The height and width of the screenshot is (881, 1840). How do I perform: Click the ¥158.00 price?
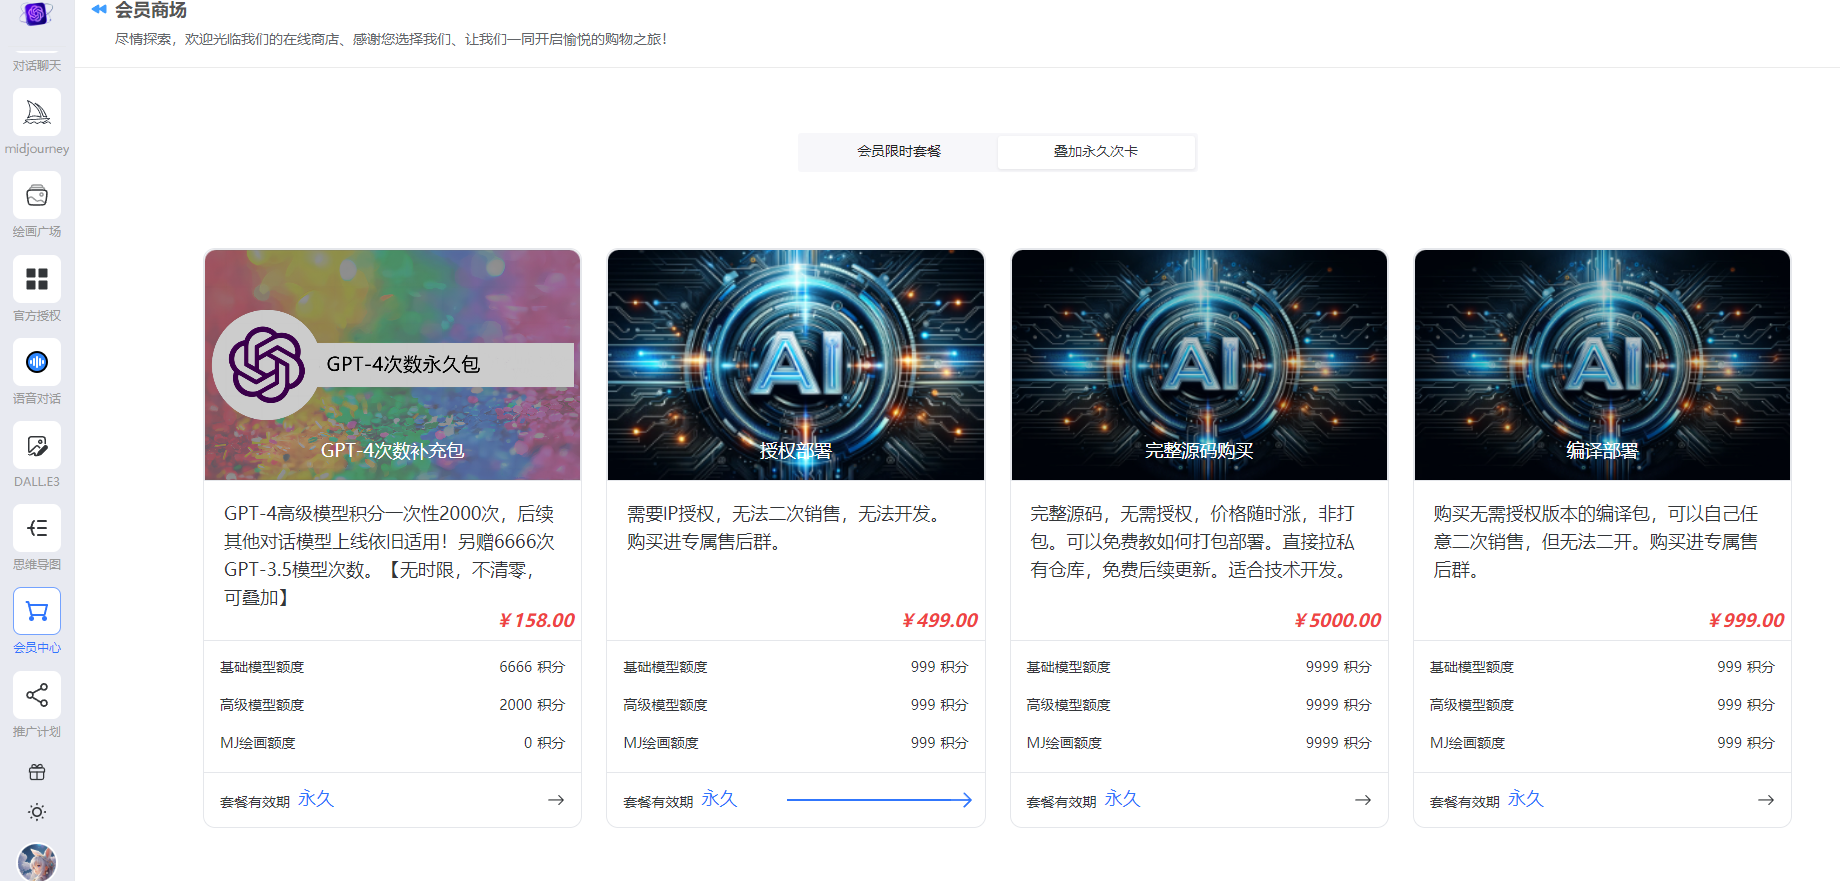click(536, 620)
